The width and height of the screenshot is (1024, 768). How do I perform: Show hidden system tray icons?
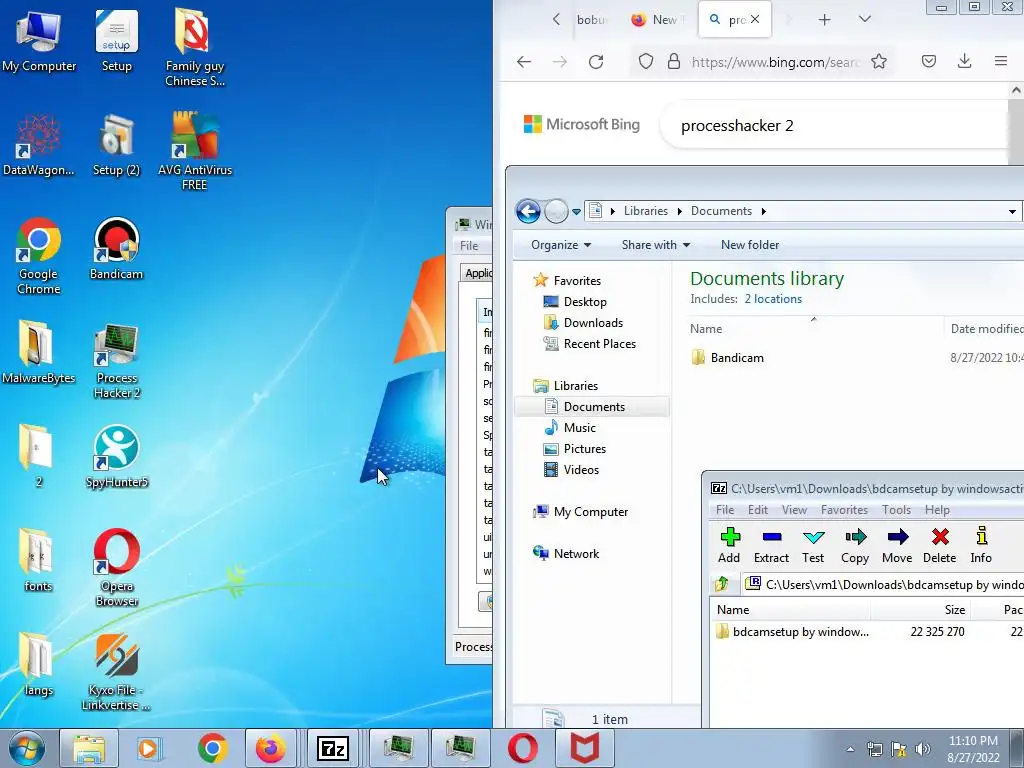click(x=850, y=749)
